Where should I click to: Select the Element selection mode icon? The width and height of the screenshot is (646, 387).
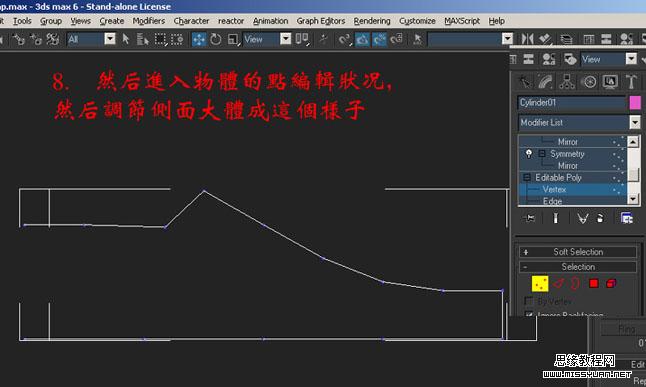coord(611,284)
